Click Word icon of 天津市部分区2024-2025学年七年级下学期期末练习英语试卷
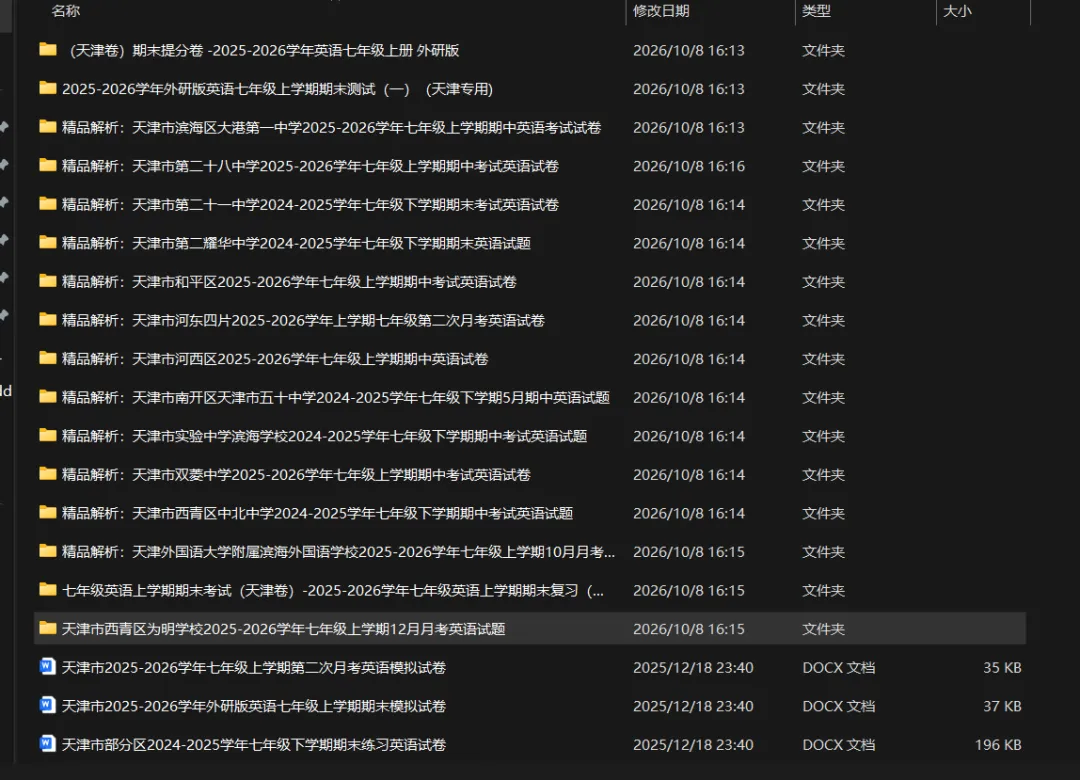The height and width of the screenshot is (780, 1080). click(48, 743)
